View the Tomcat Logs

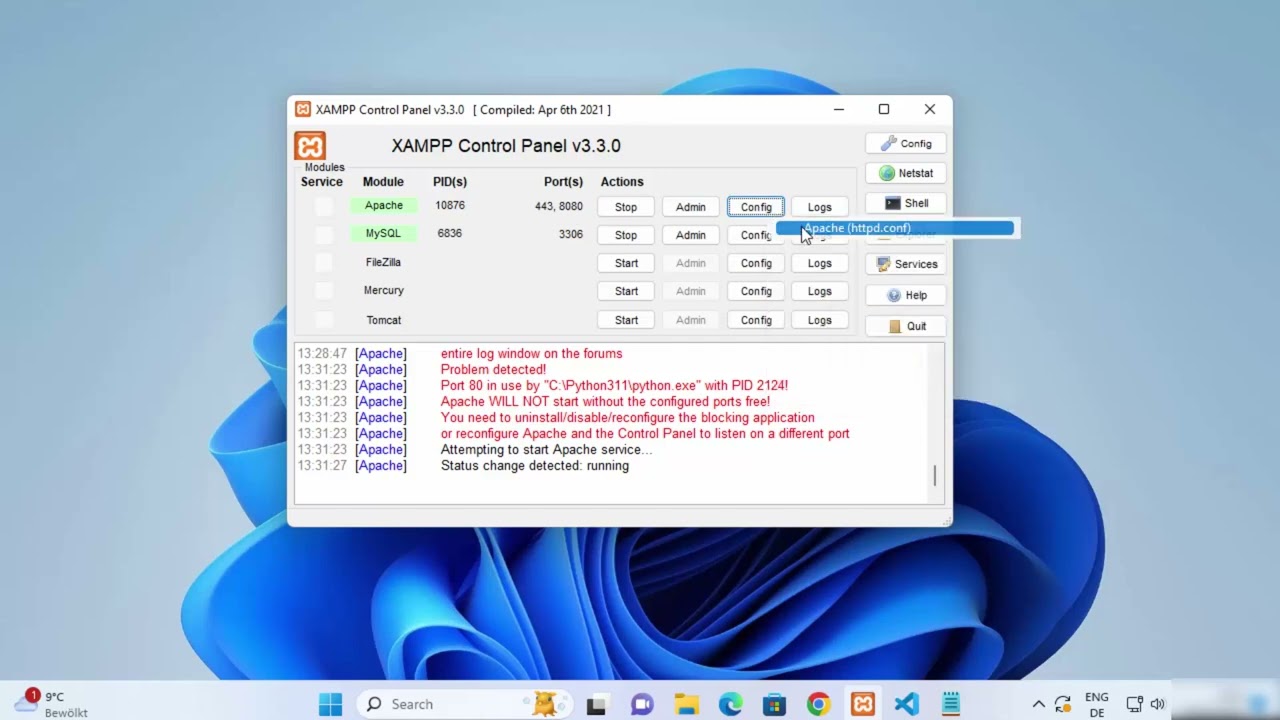[x=819, y=320]
